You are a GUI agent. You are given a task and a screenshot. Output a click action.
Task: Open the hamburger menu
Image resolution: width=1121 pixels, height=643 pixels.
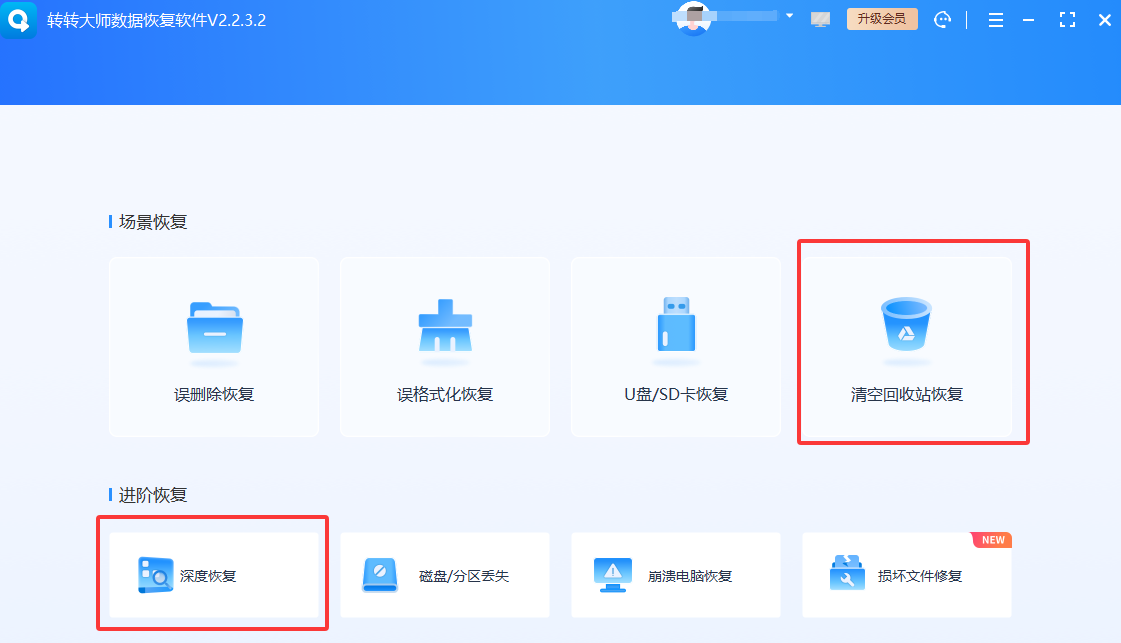click(x=995, y=20)
